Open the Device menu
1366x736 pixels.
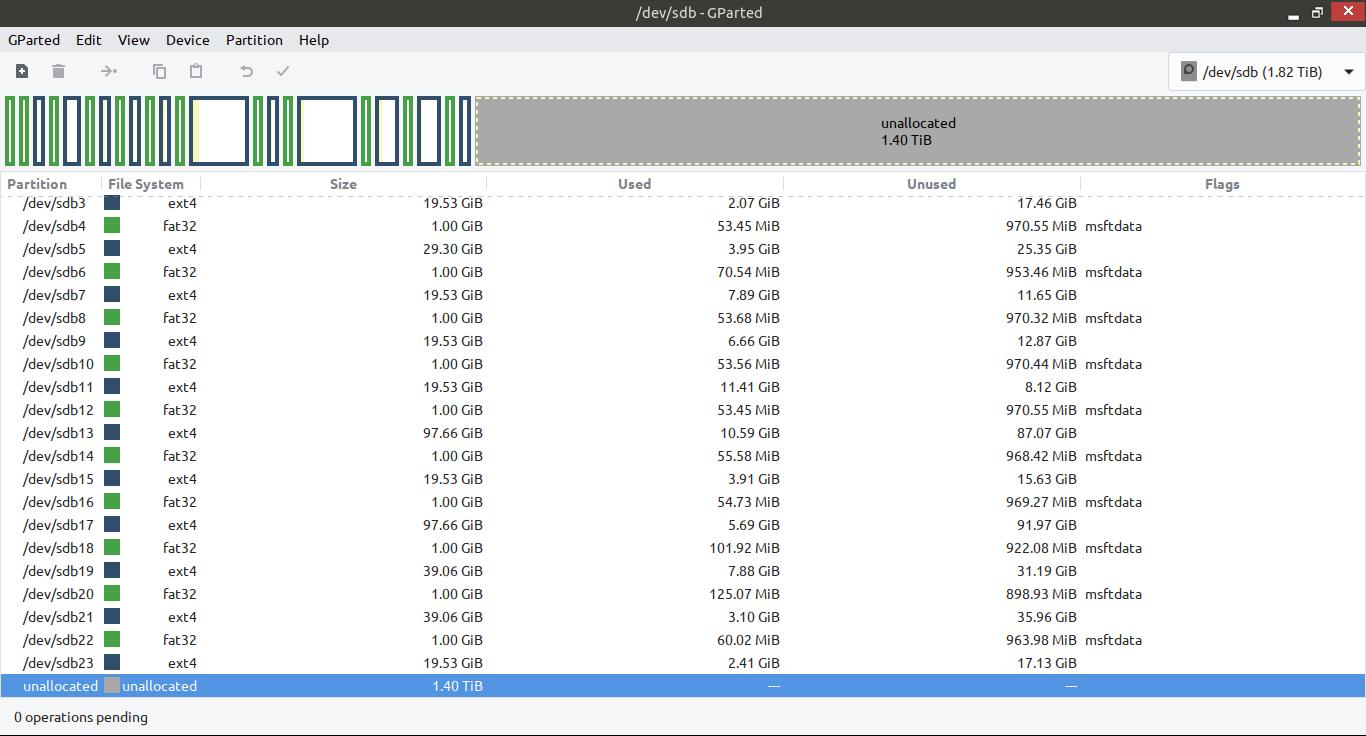187,40
